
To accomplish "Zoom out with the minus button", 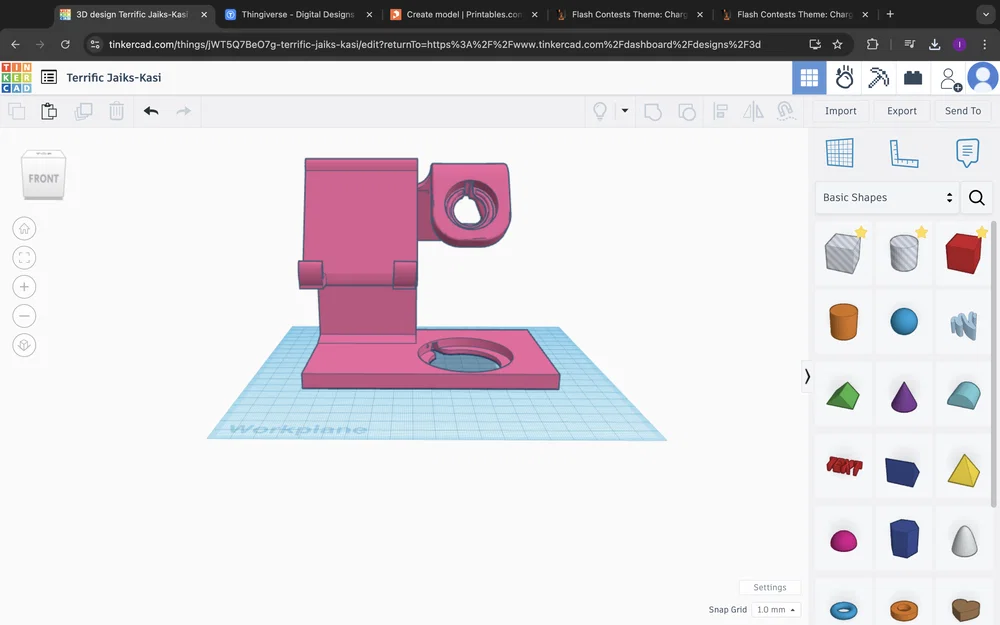I will tap(24, 316).
